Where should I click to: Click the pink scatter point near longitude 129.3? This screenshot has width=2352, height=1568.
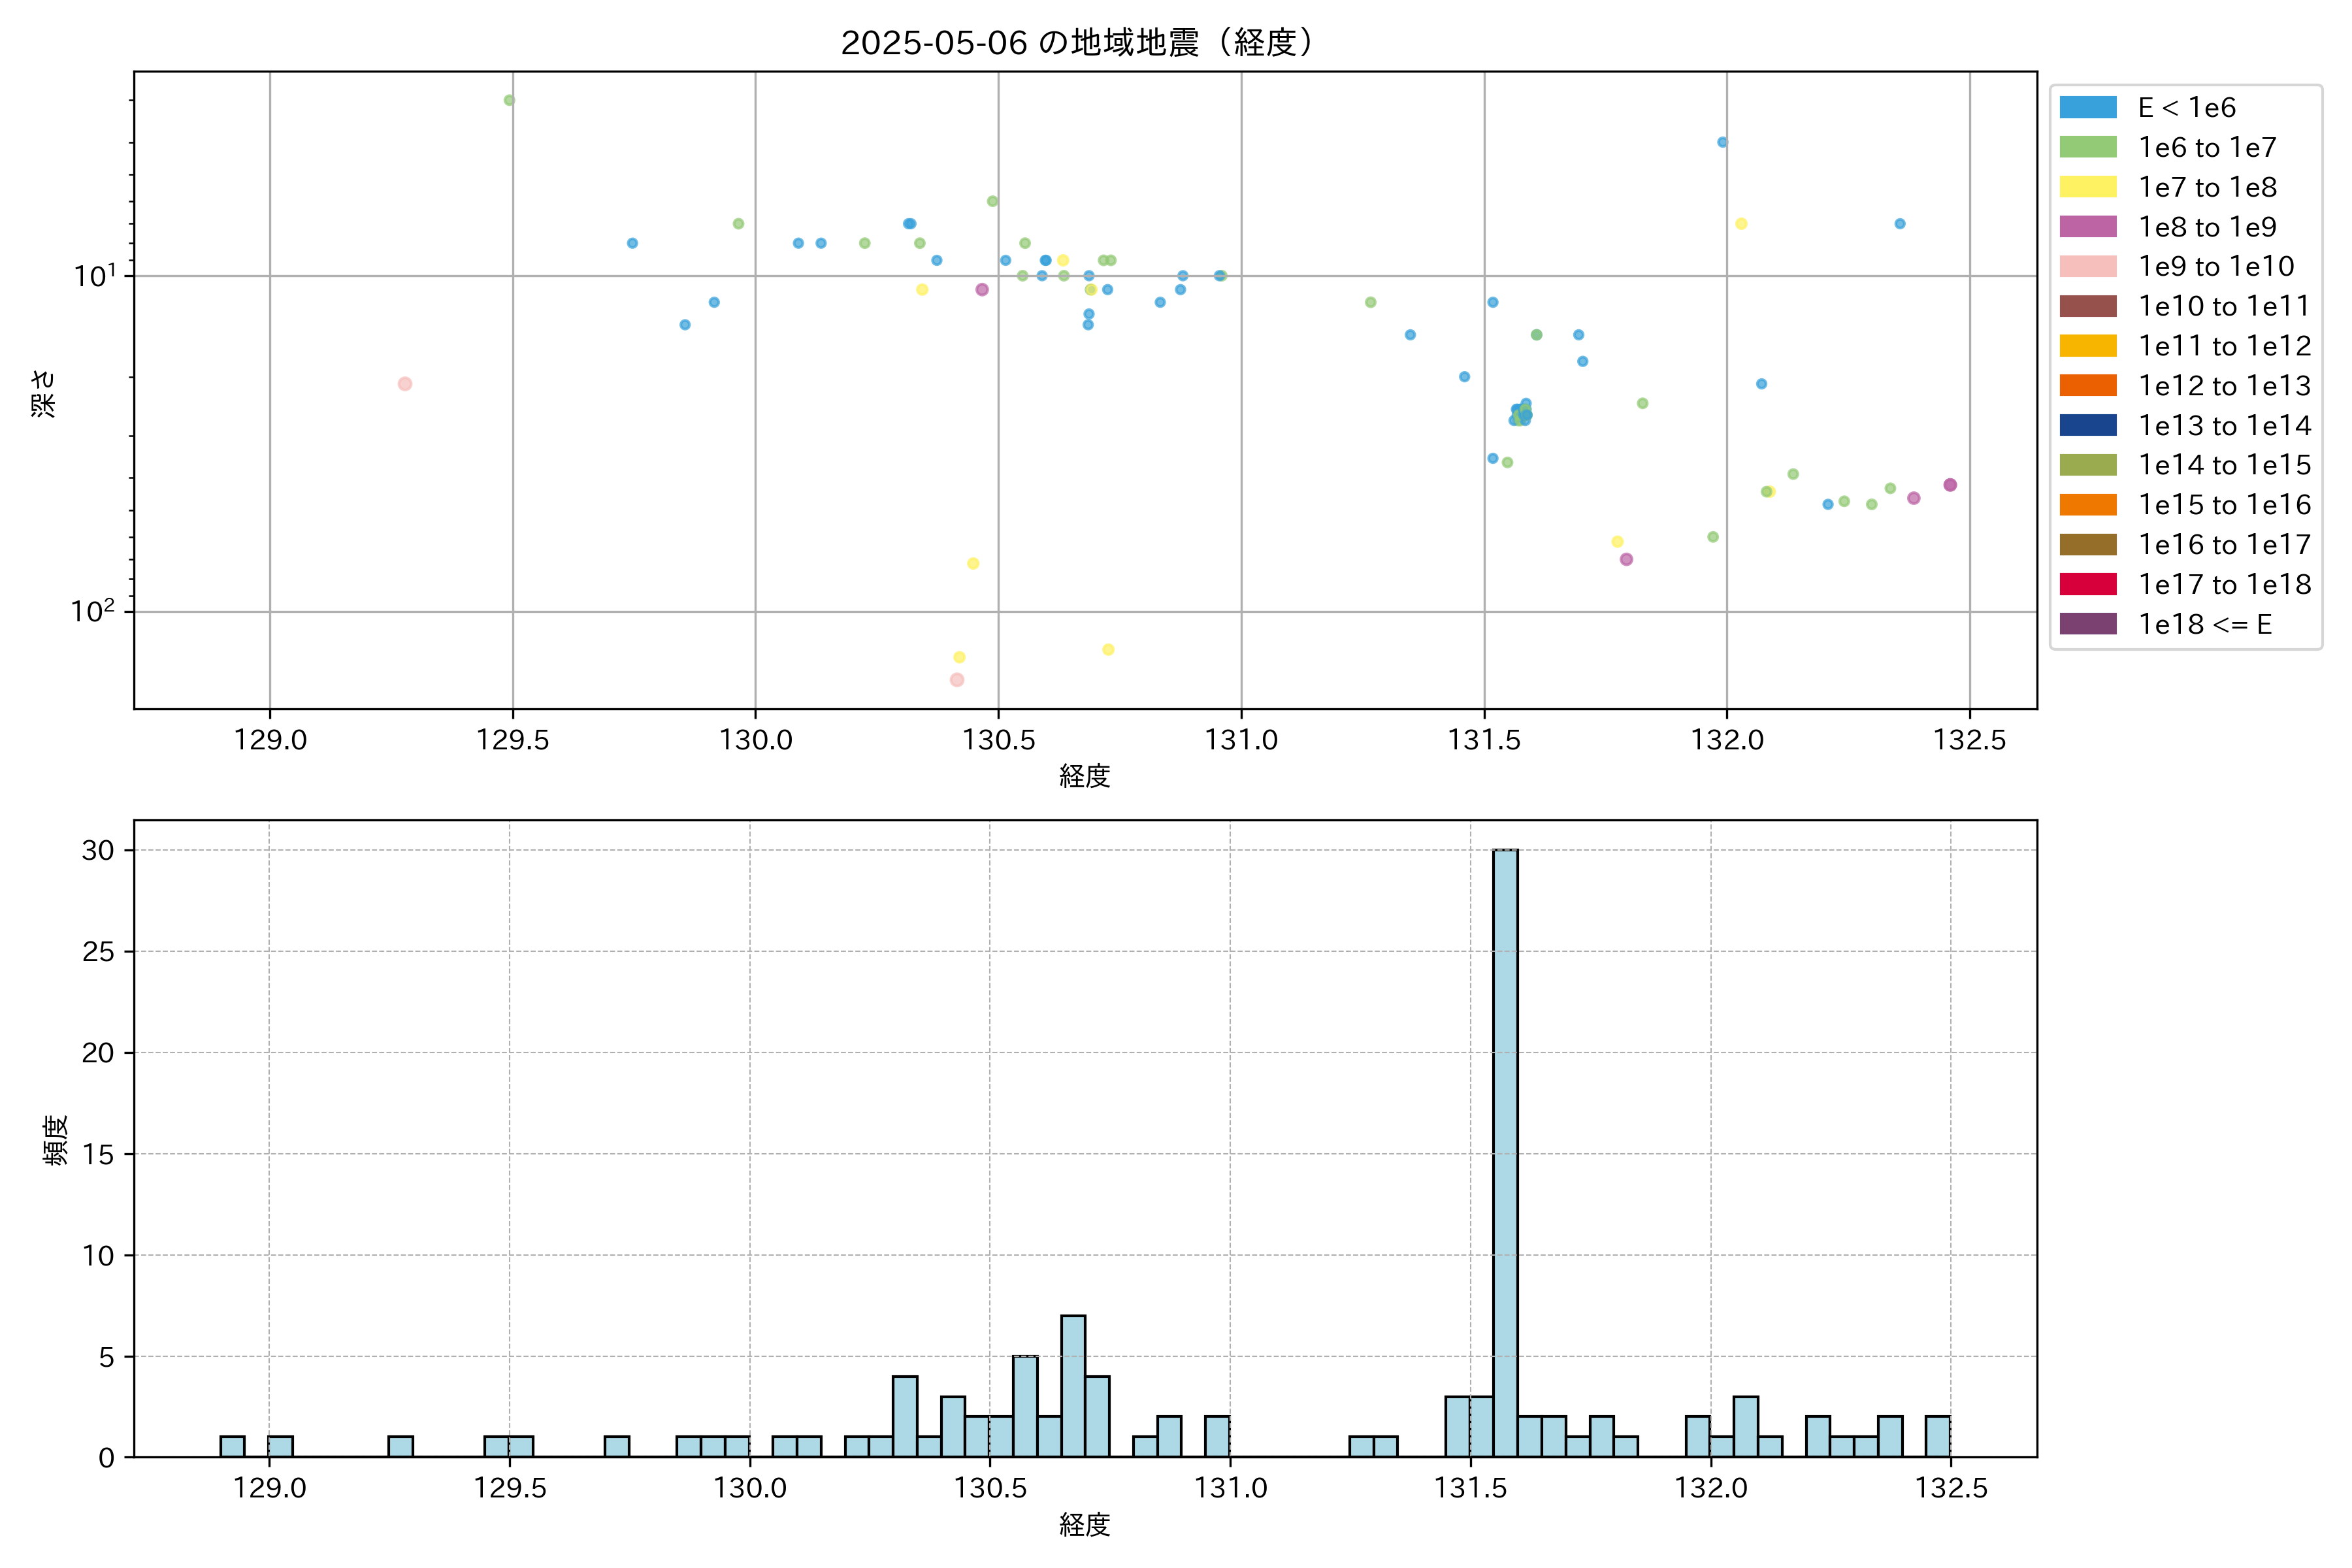405,384
